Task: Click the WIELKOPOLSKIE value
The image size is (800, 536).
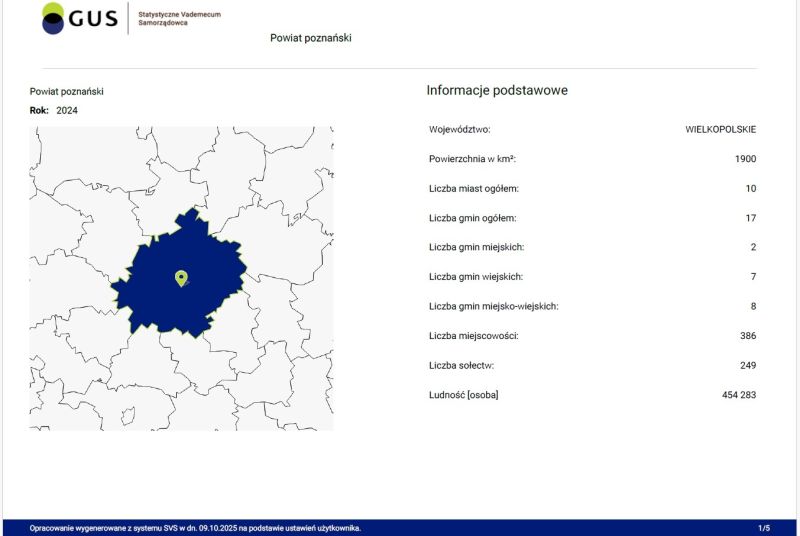Action: (720, 130)
